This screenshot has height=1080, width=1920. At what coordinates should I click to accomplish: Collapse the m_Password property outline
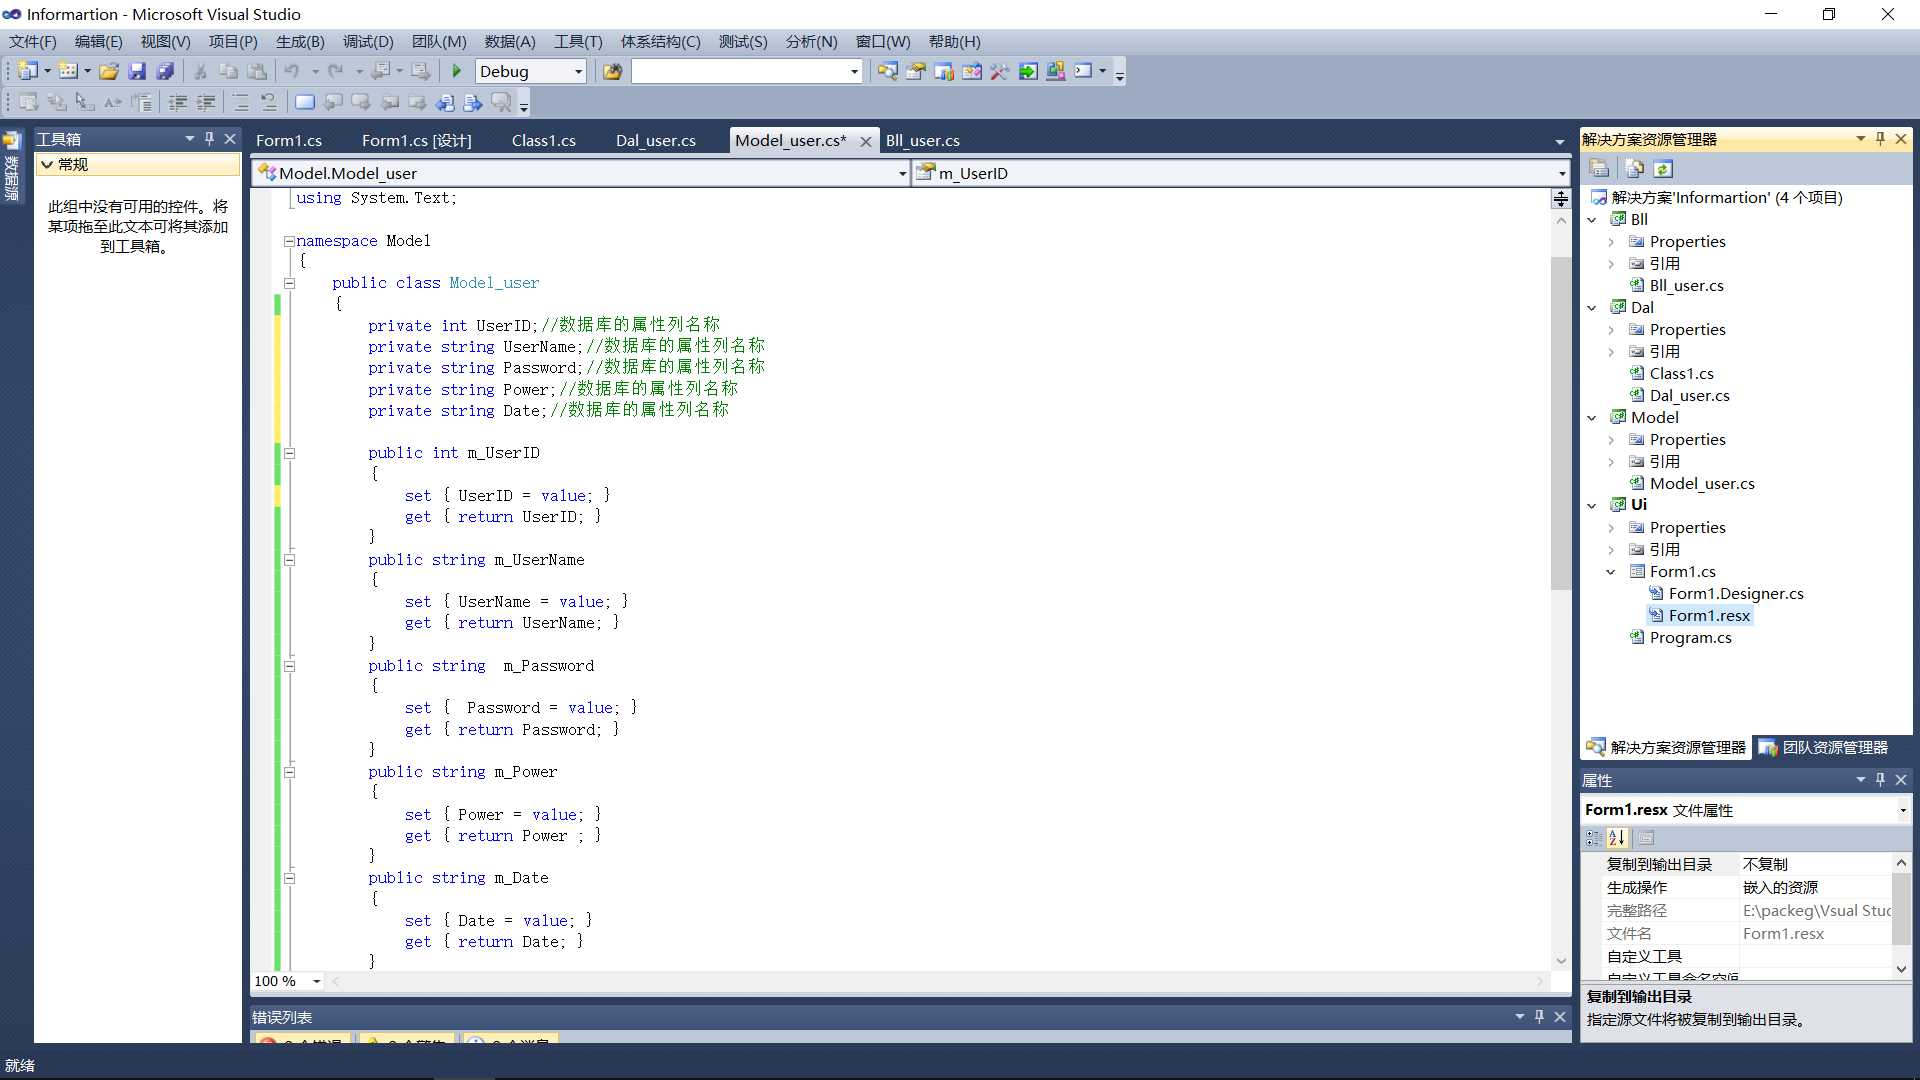pos(289,666)
